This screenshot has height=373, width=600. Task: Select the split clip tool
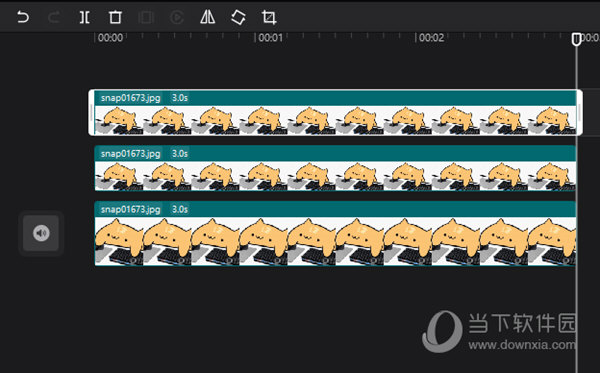tap(85, 17)
